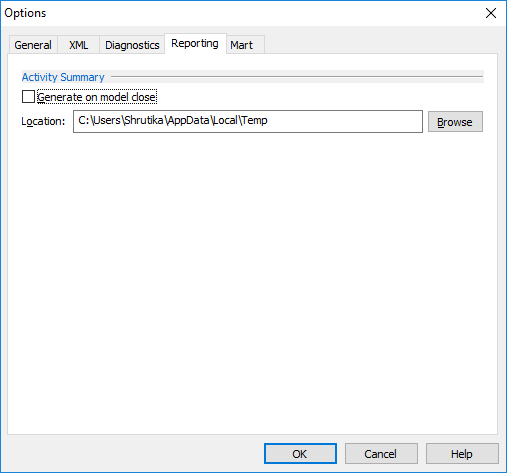Click the Location: label
507x473 pixels.
tap(43, 121)
